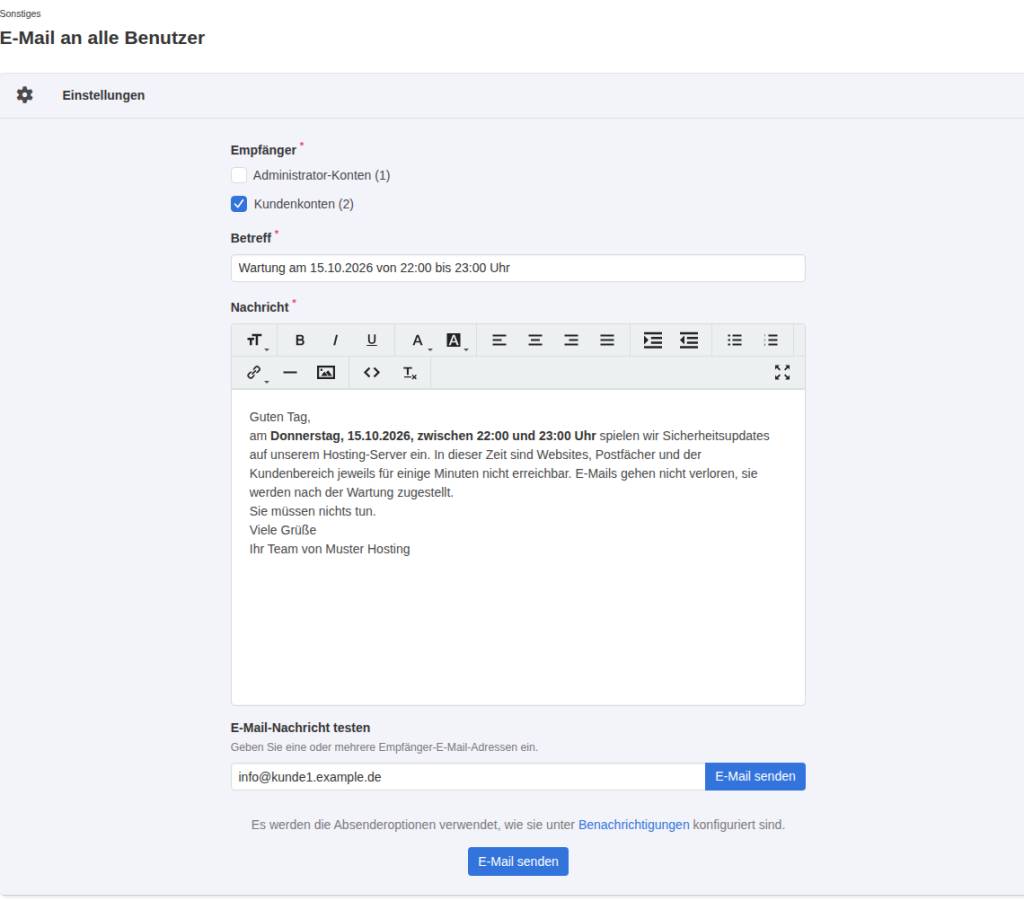This screenshot has width=1024, height=901.
Task: Align text to the right
Action: 571,340
